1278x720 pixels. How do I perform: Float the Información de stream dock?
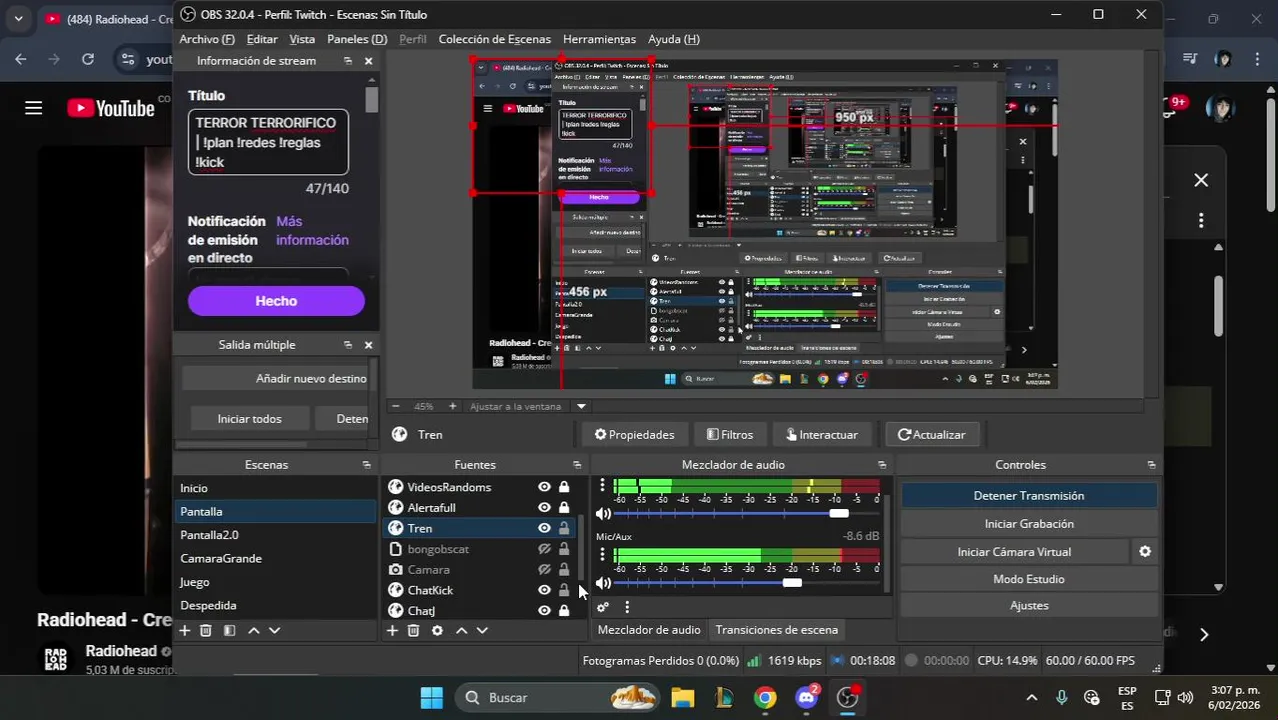[x=348, y=61]
